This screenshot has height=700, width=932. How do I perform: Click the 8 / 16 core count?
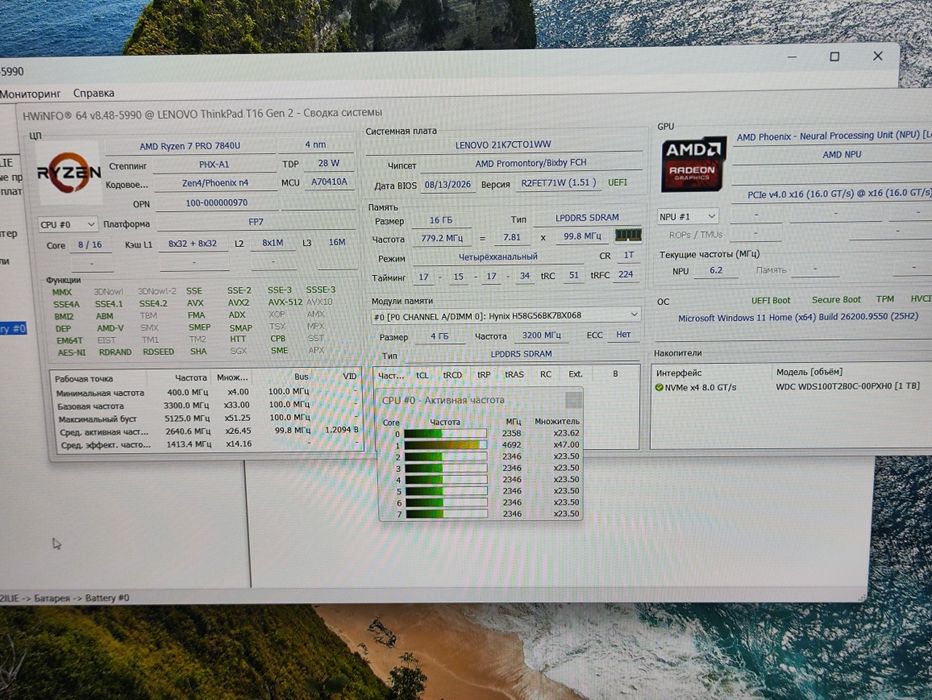click(x=90, y=245)
